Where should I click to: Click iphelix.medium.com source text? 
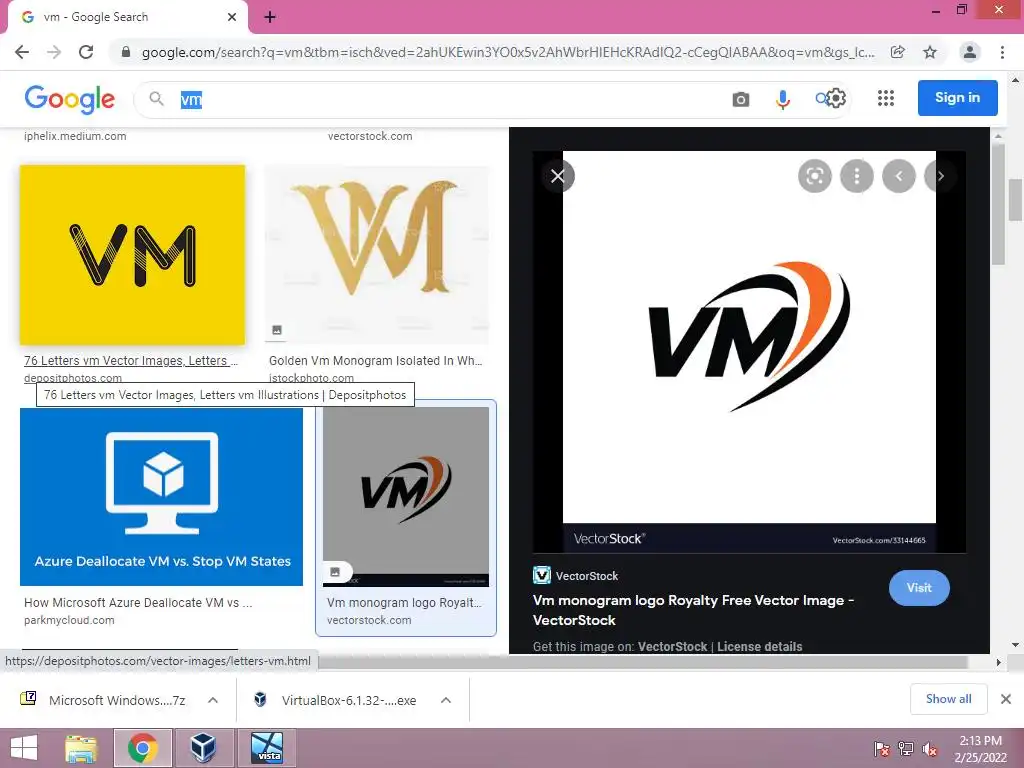point(75,136)
